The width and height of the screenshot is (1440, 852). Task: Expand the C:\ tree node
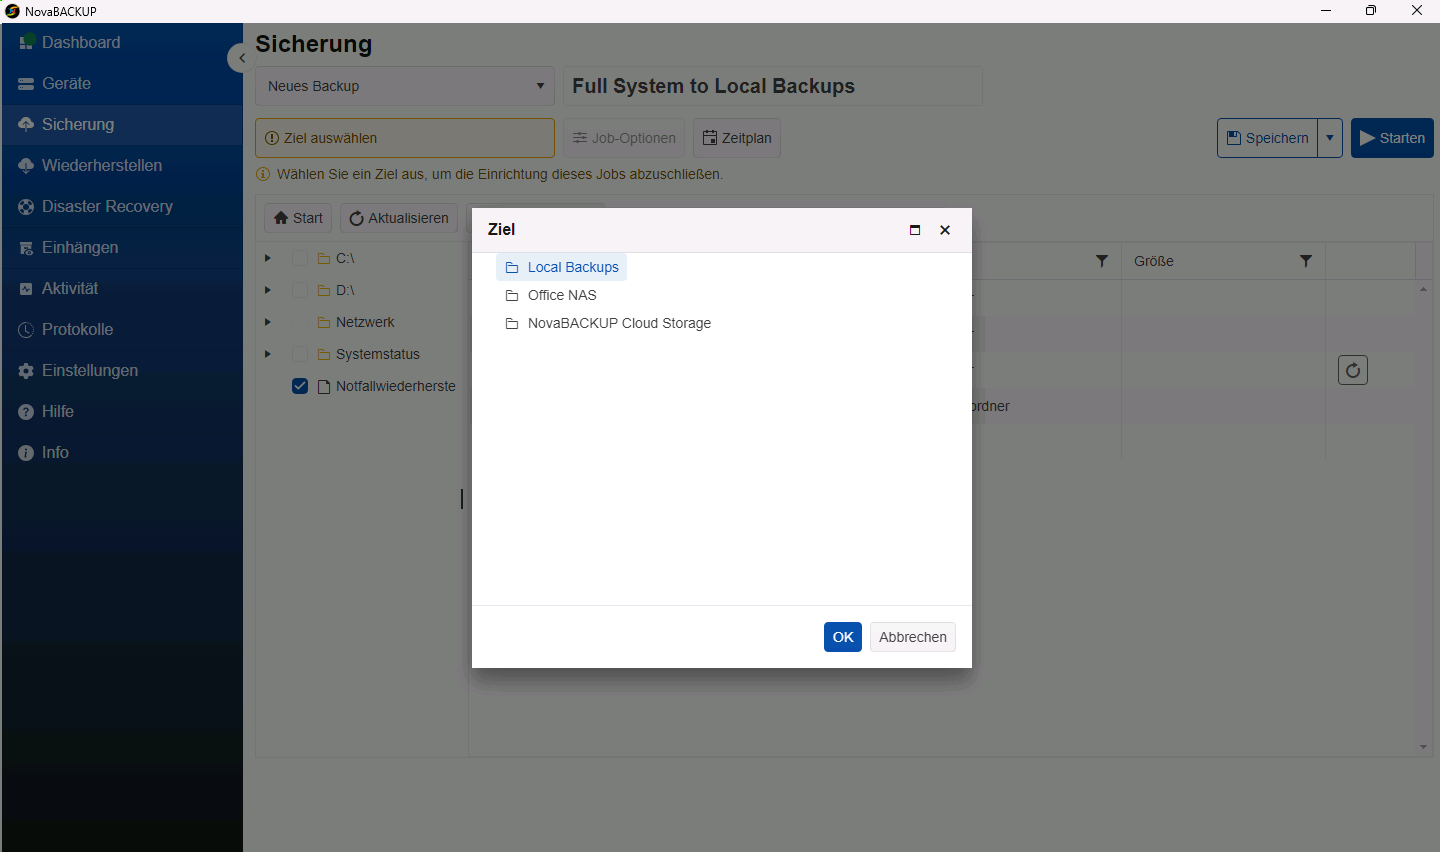(x=267, y=258)
